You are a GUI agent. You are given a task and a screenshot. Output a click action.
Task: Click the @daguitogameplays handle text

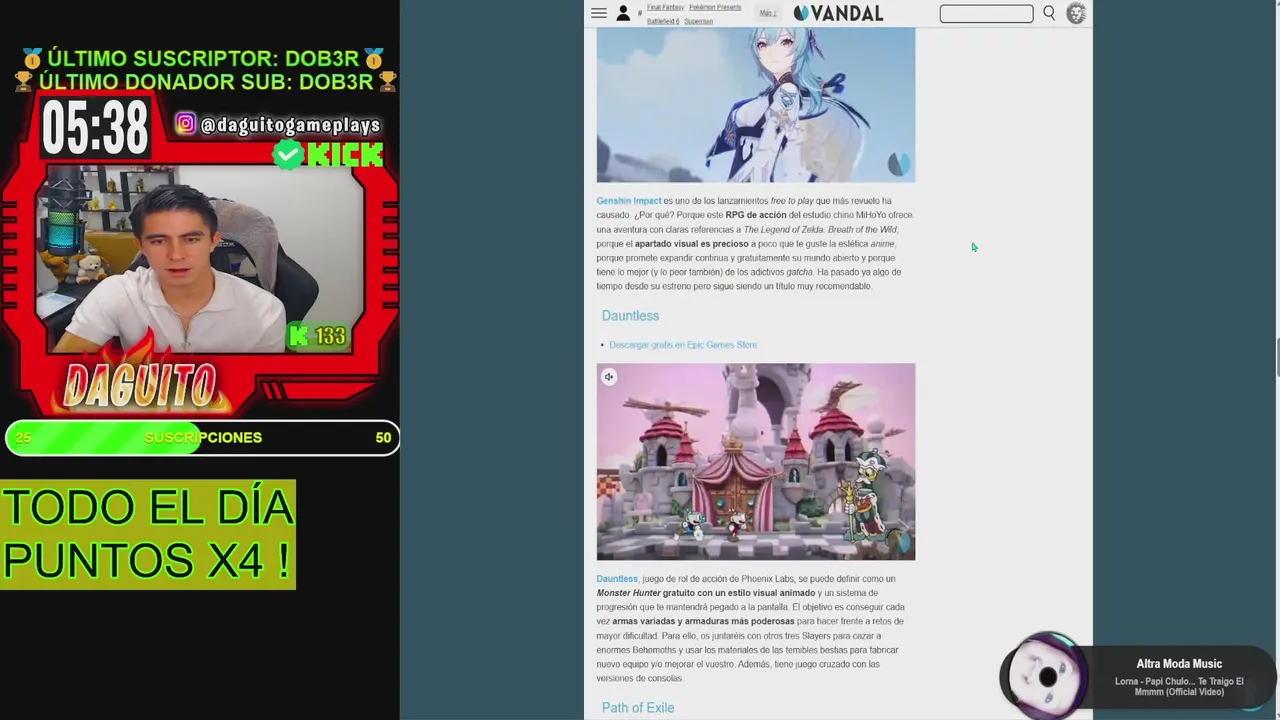(x=290, y=125)
